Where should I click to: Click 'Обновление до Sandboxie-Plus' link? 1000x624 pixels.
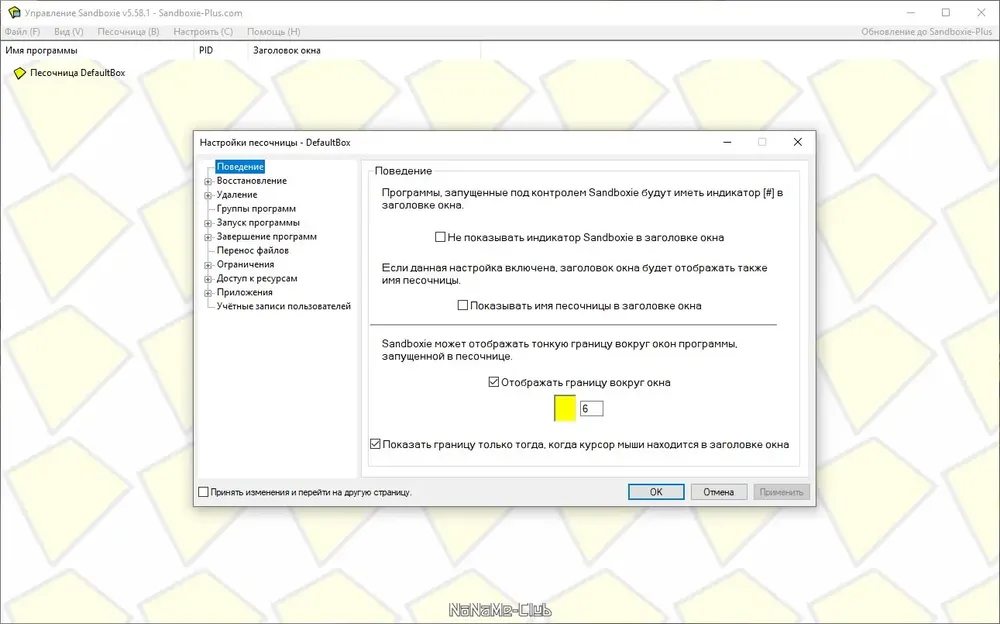926,31
